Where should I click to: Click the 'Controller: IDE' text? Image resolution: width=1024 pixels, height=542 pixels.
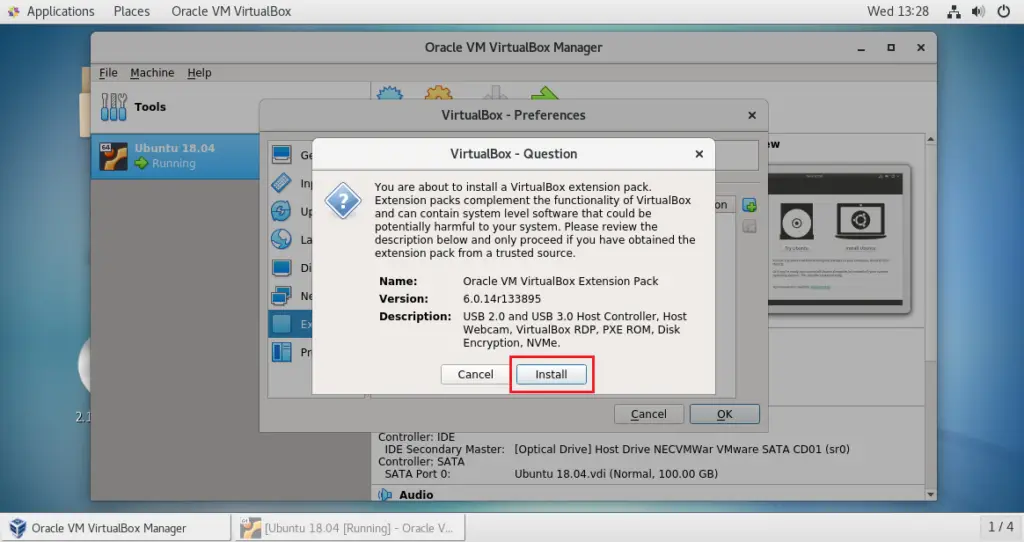pyautogui.click(x=416, y=437)
